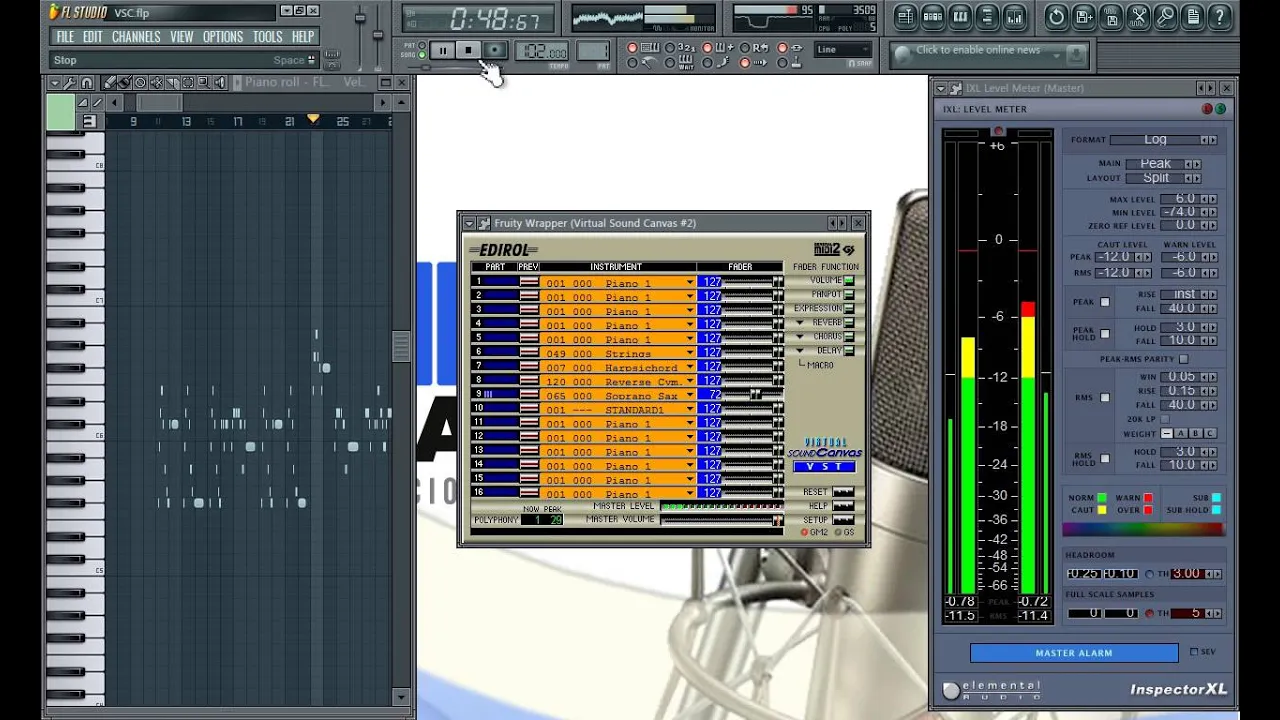
Task: Open the part 10 STANDARD1 instrument dropdown
Action: tap(690, 410)
